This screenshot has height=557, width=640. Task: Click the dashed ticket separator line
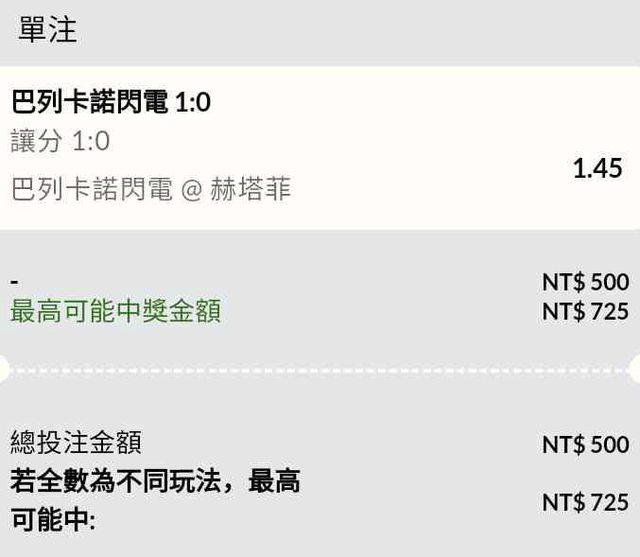click(320, 369)
